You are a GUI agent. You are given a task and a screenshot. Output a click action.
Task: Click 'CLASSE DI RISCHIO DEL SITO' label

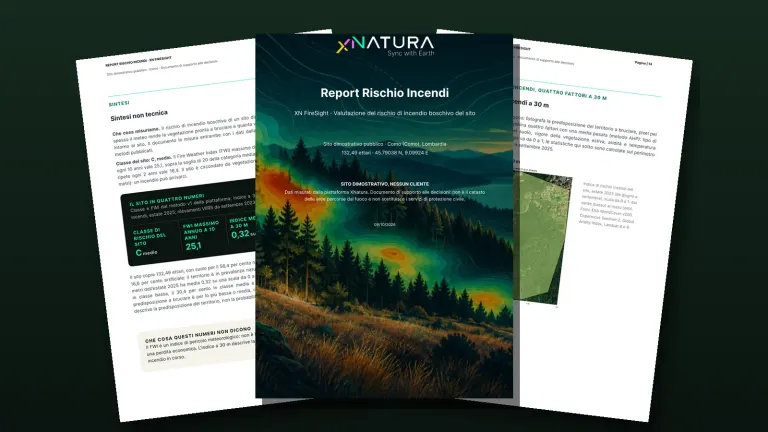pos(149,237)
